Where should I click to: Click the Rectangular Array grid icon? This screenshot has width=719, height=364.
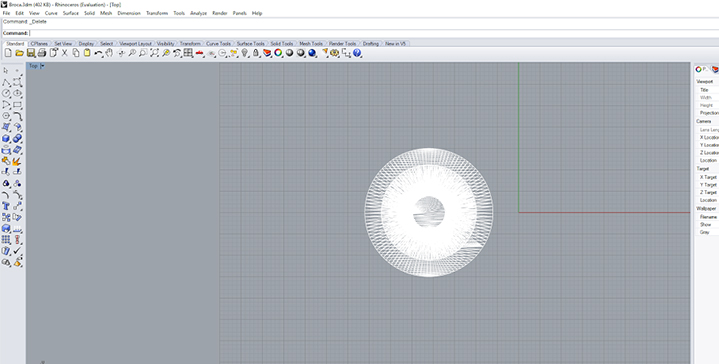[x=6, y=239]
